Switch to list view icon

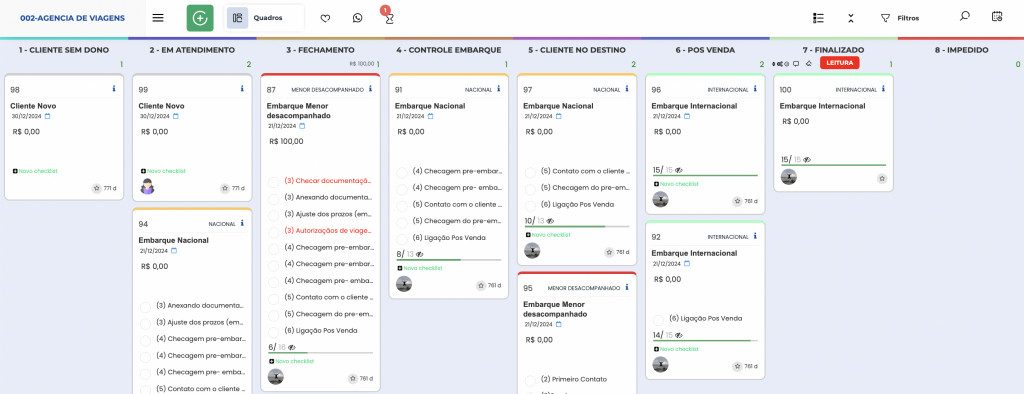818,18
